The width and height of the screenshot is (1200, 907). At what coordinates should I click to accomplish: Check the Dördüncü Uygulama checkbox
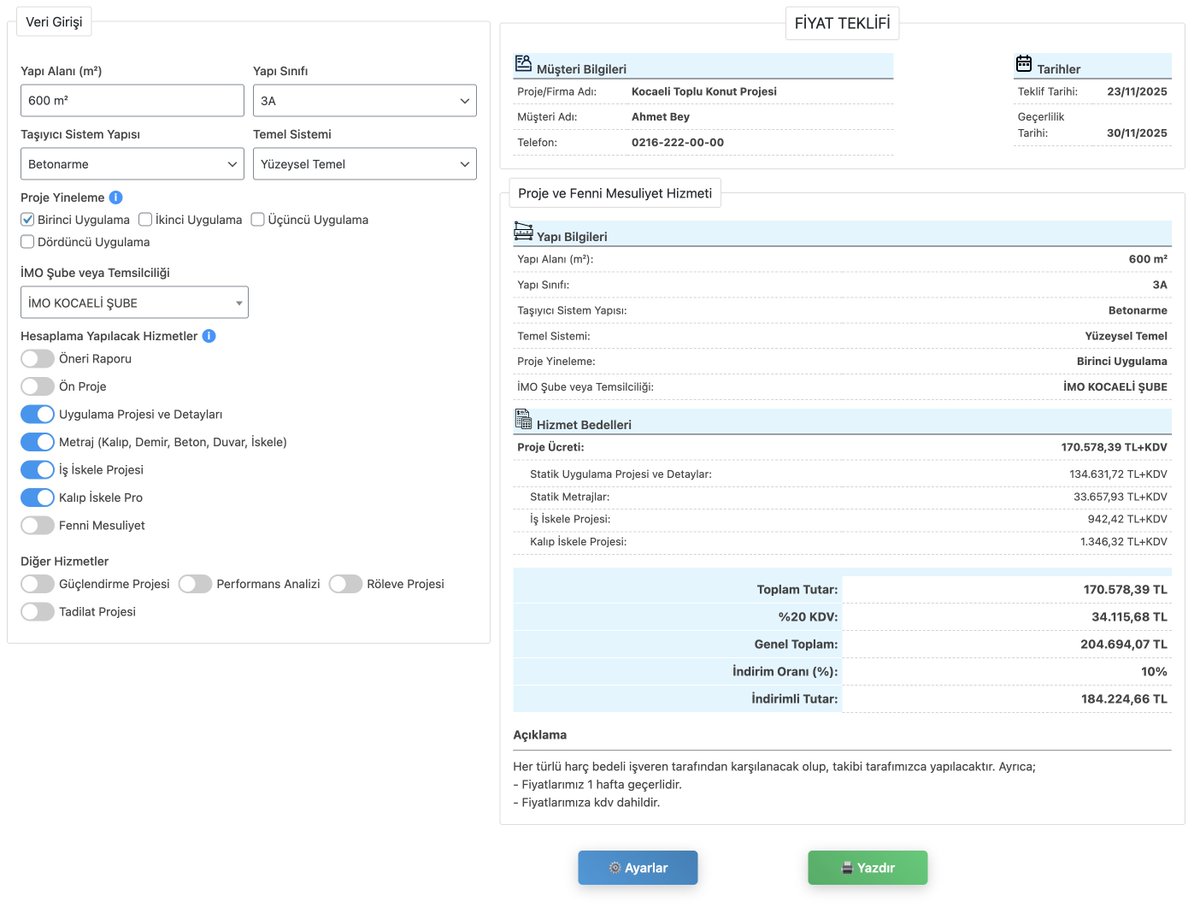(28, 242)
